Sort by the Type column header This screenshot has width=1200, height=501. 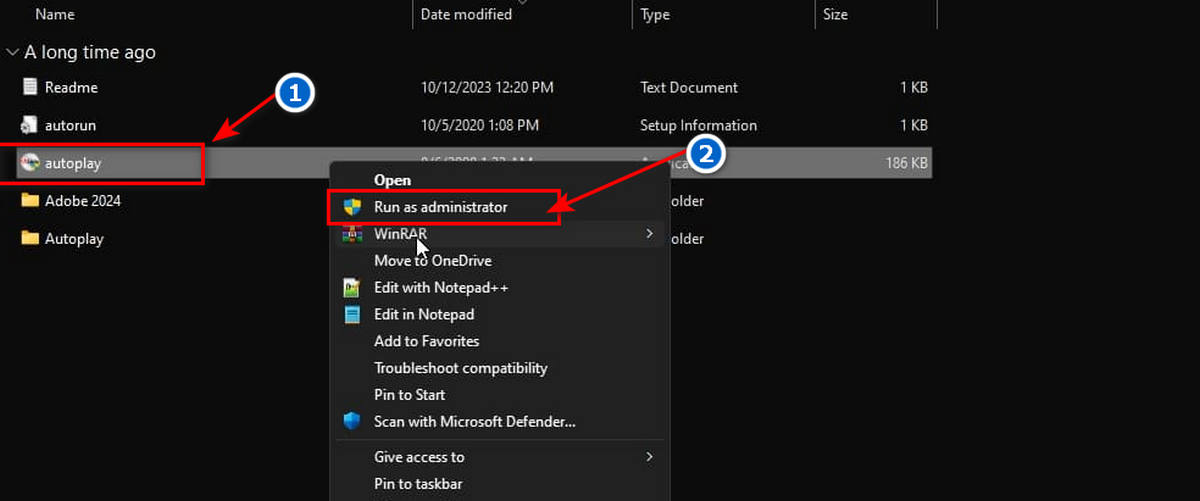point(655,14)
